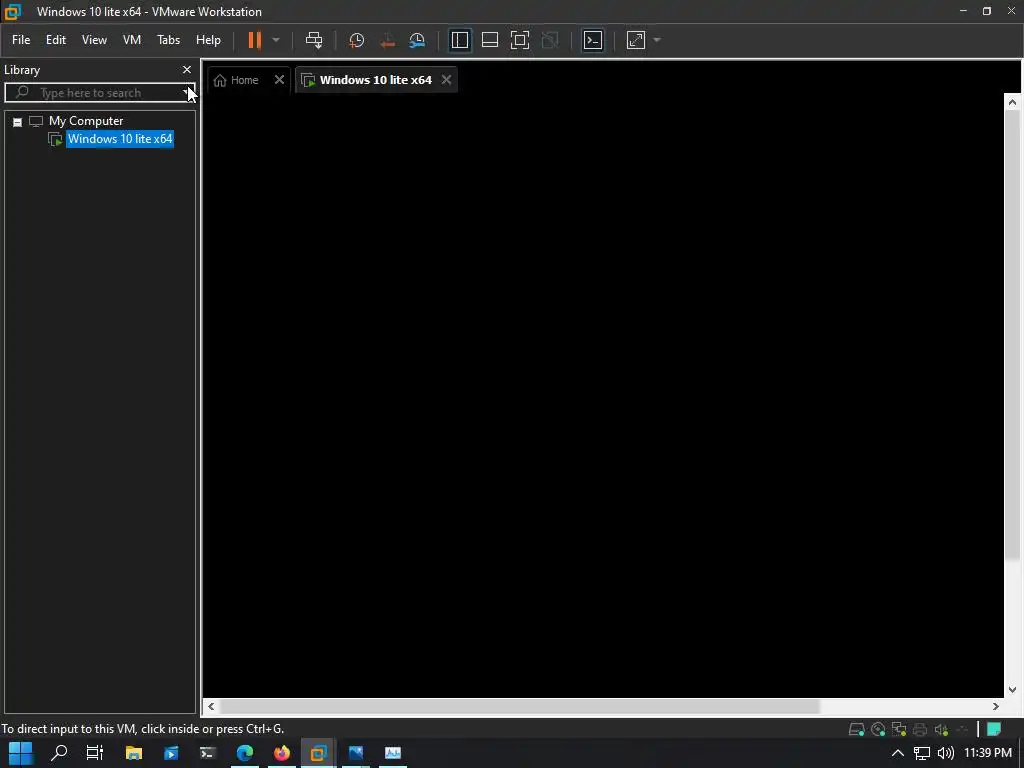The width and height of the screenshot is (1024, 768).
Task: Send Ctrl+Alt+Del to the virtual machine
Action: coord(314,40)
